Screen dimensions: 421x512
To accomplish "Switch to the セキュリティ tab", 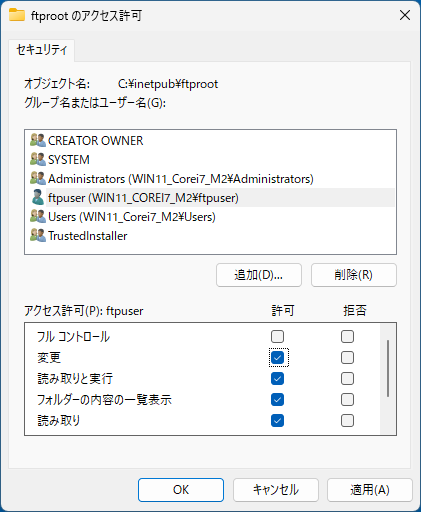I will (x=42, y=50).
